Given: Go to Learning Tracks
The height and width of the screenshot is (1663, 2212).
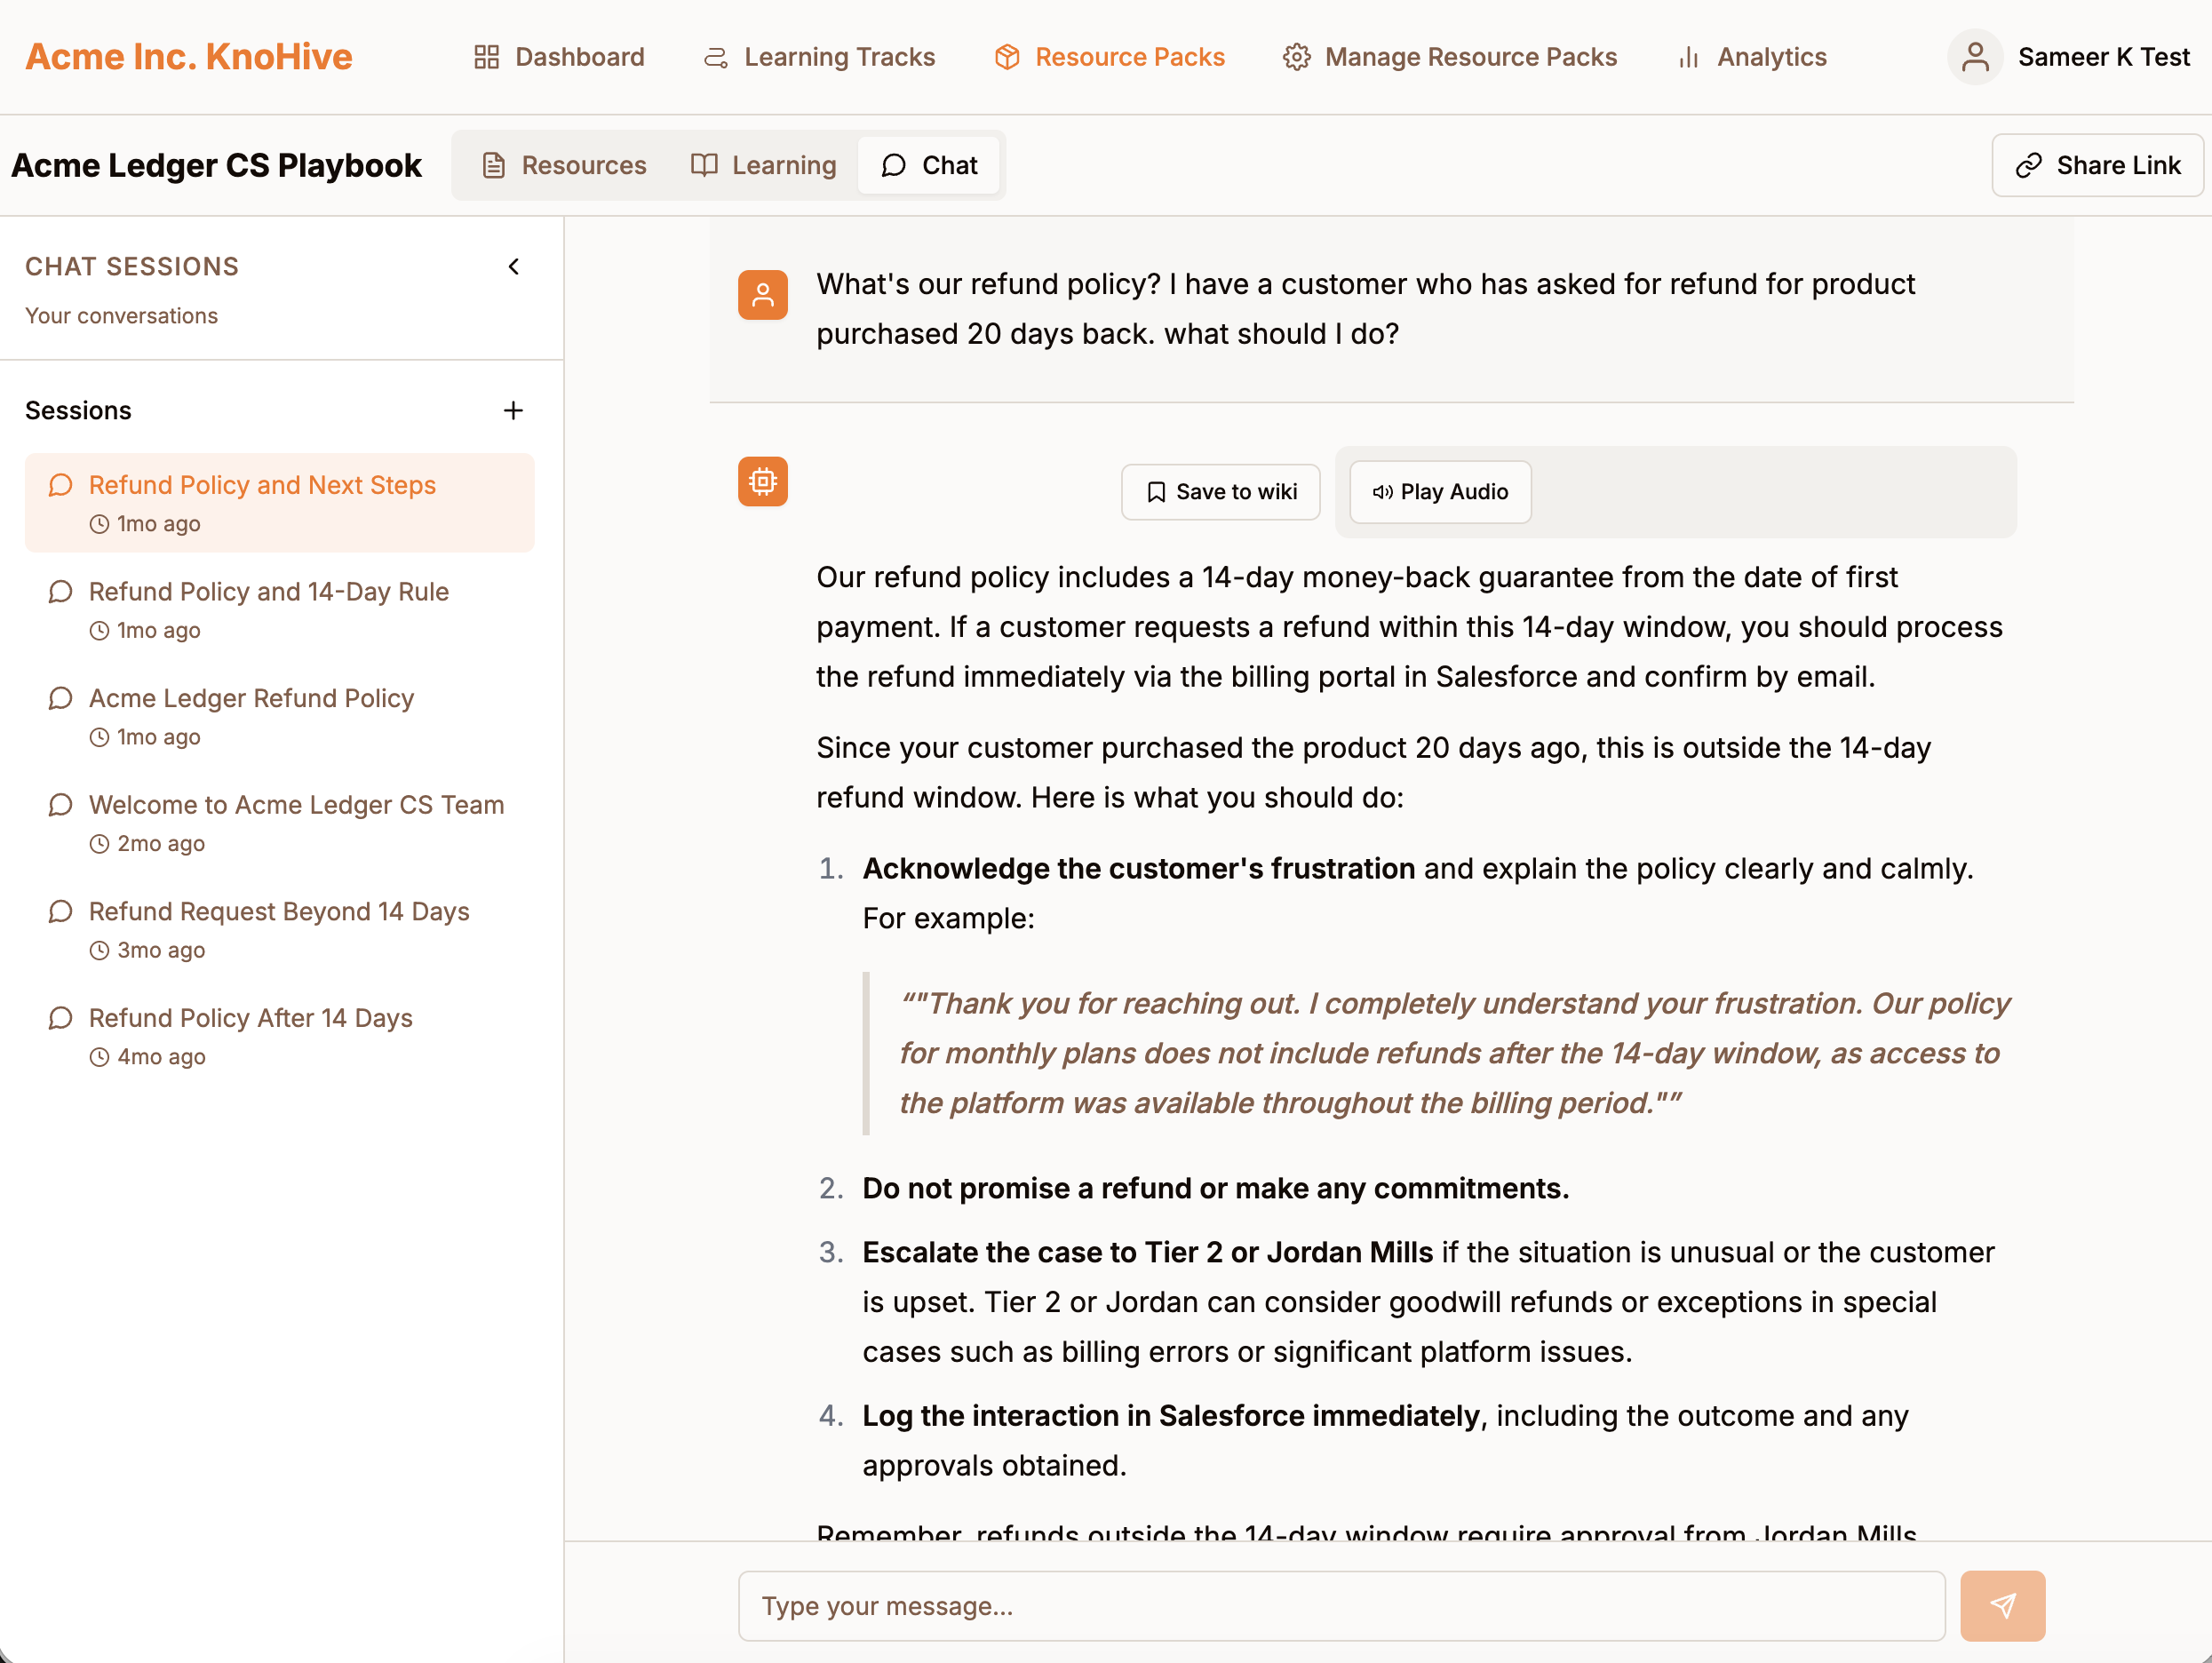Looking at the screenshot, I should point(819,57).
